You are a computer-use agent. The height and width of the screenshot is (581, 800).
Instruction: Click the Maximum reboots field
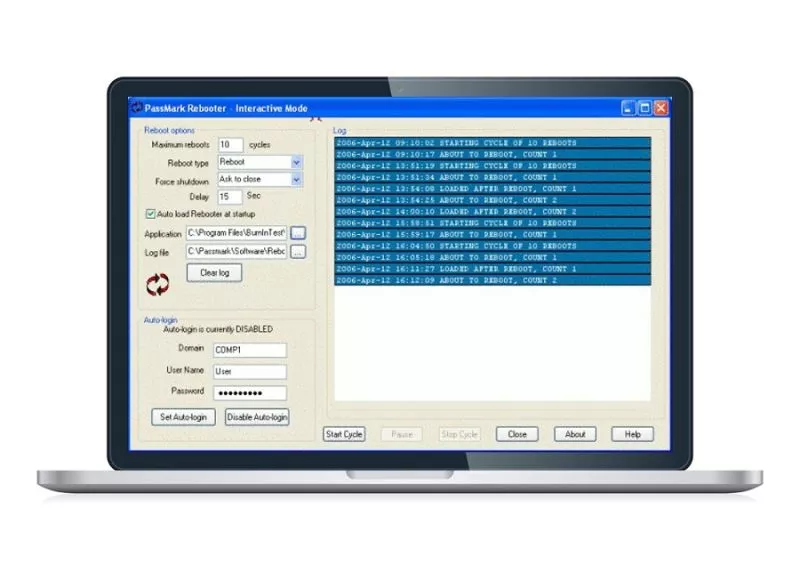pos(231,145)
